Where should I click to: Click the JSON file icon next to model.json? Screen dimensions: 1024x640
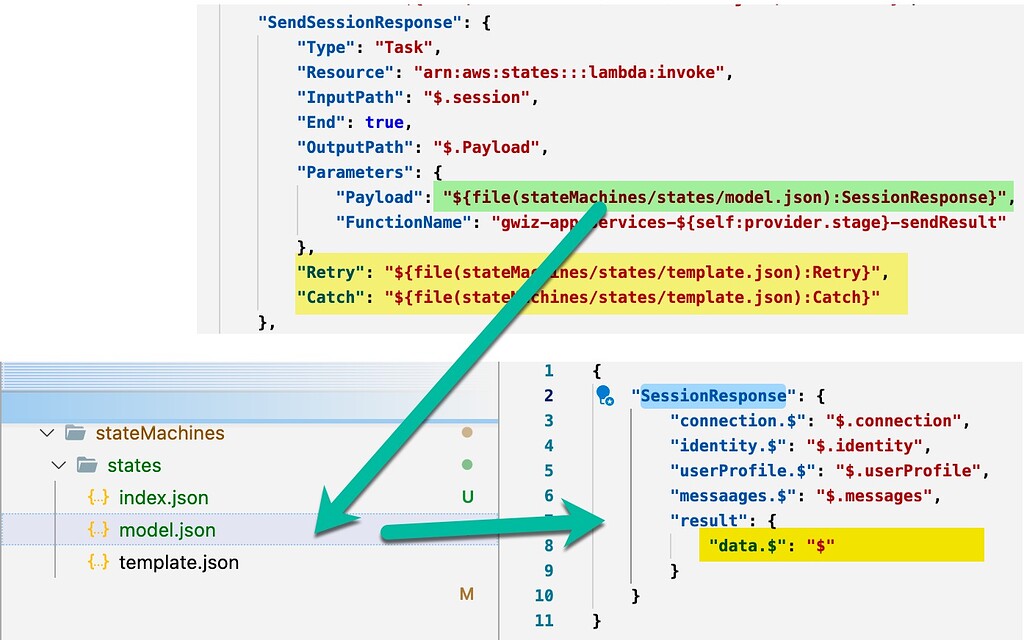tap(96, 530)
